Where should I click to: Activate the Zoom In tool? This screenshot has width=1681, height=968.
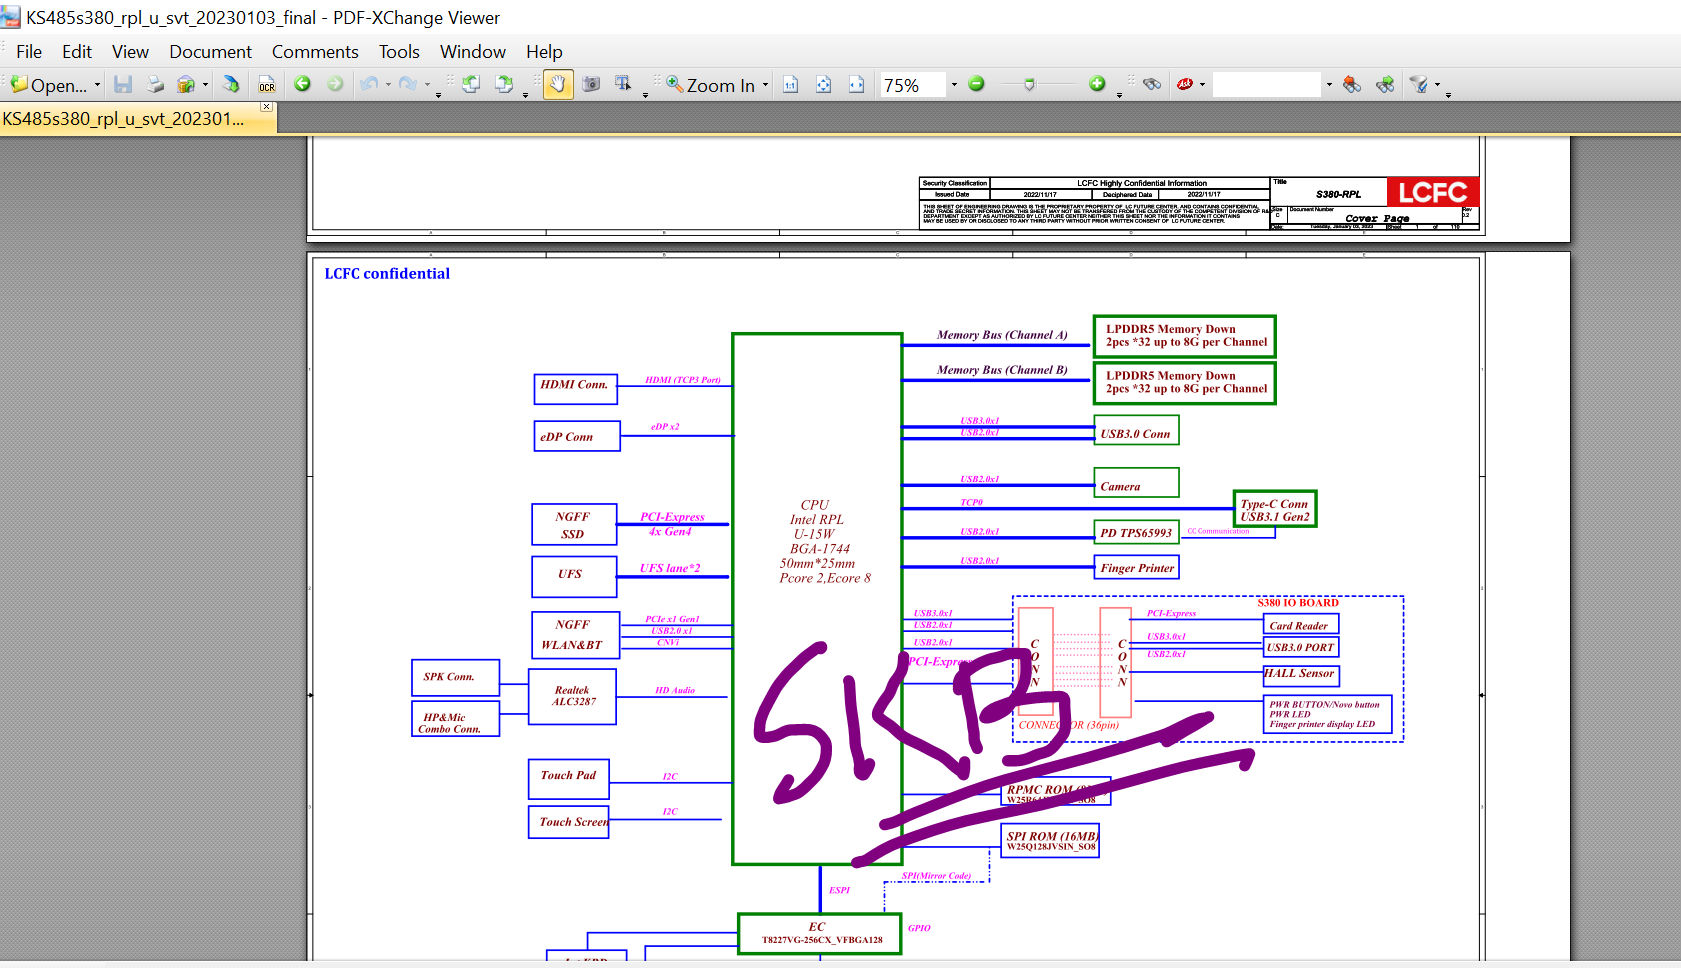tap(711, 85)
